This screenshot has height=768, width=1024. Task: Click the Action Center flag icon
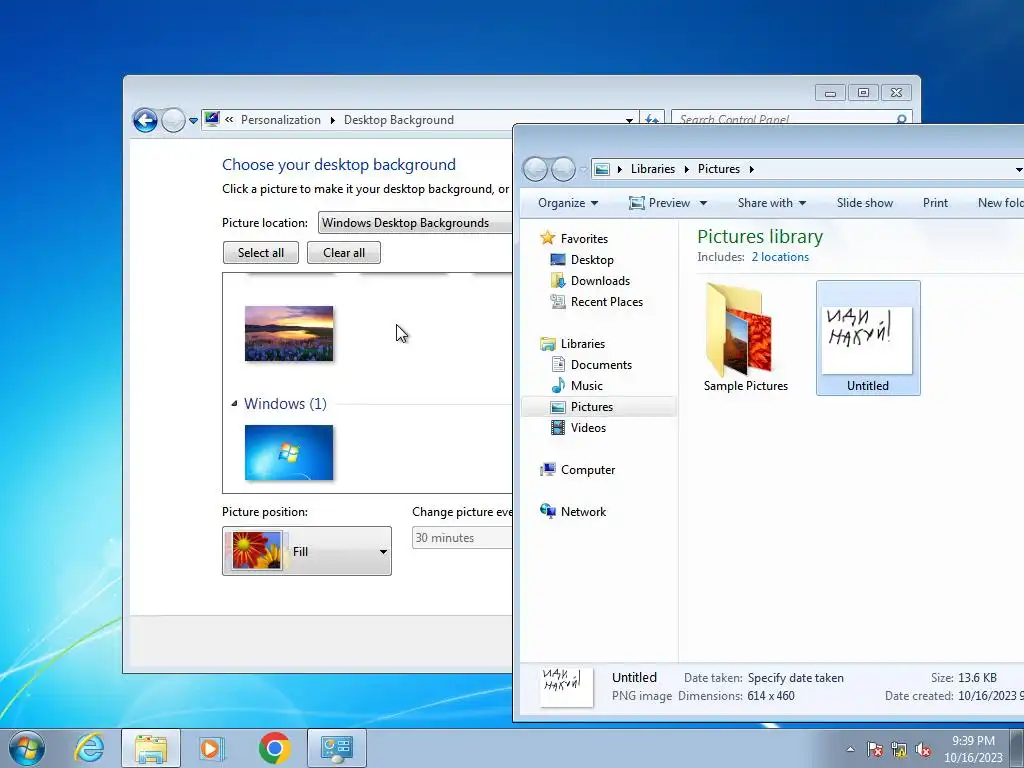tap(874, 749)
